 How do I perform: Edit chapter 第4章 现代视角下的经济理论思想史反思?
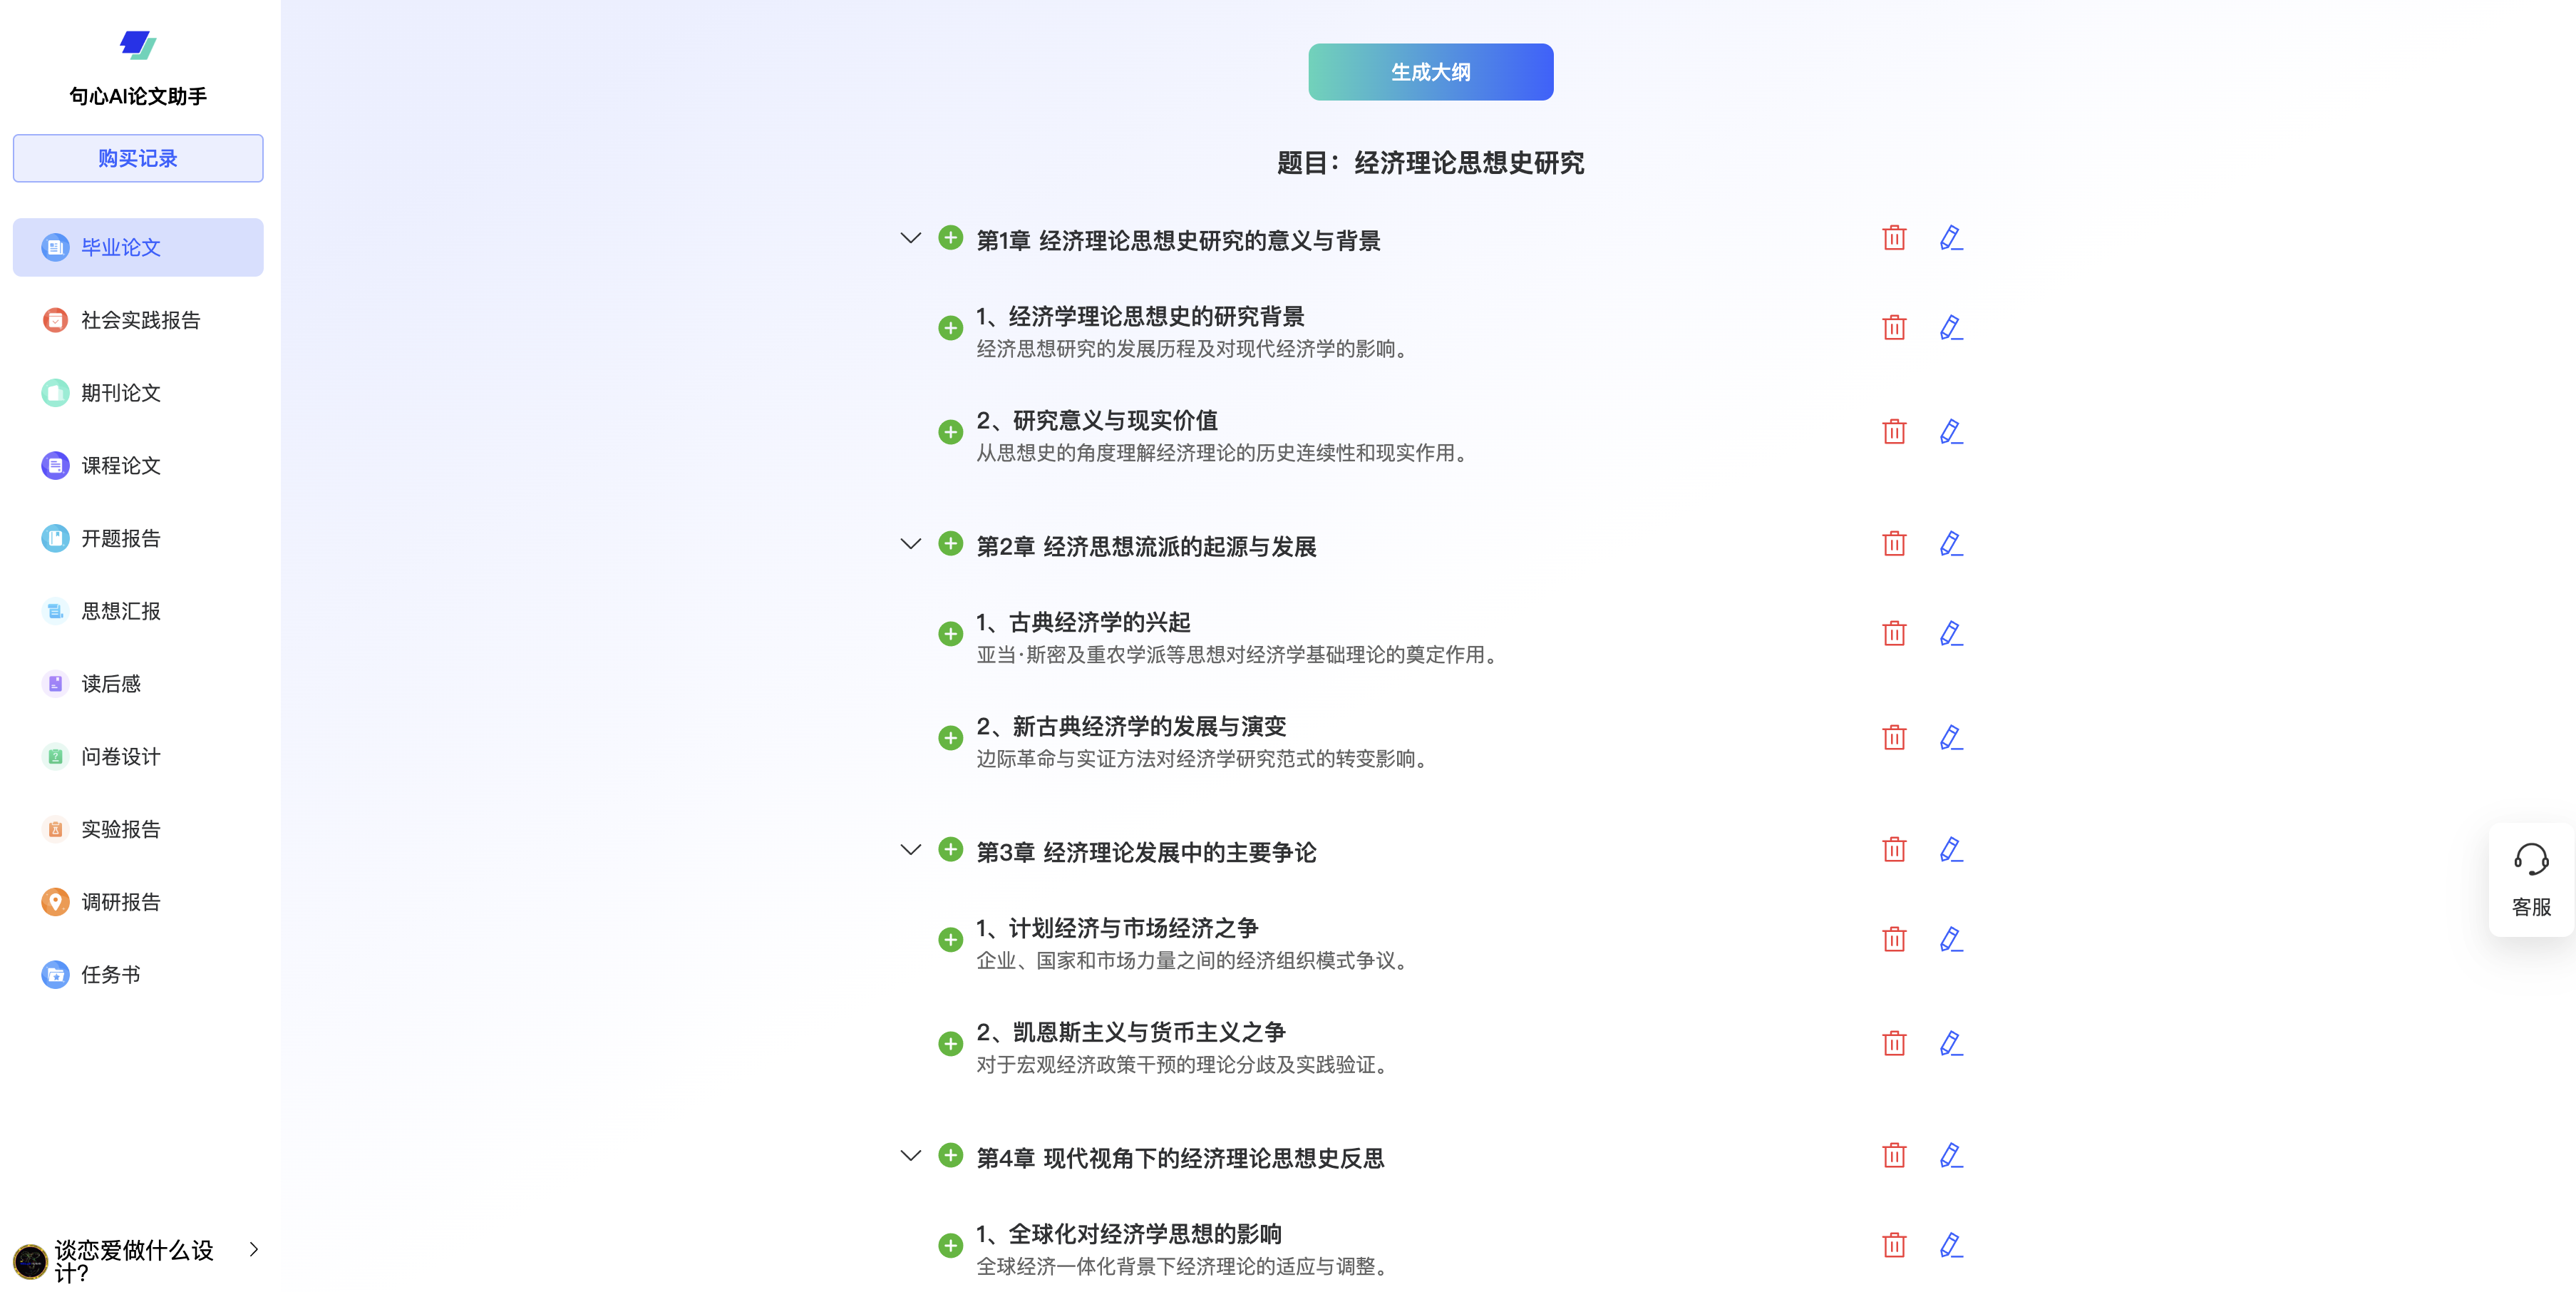click(x=1950, y=1156)
